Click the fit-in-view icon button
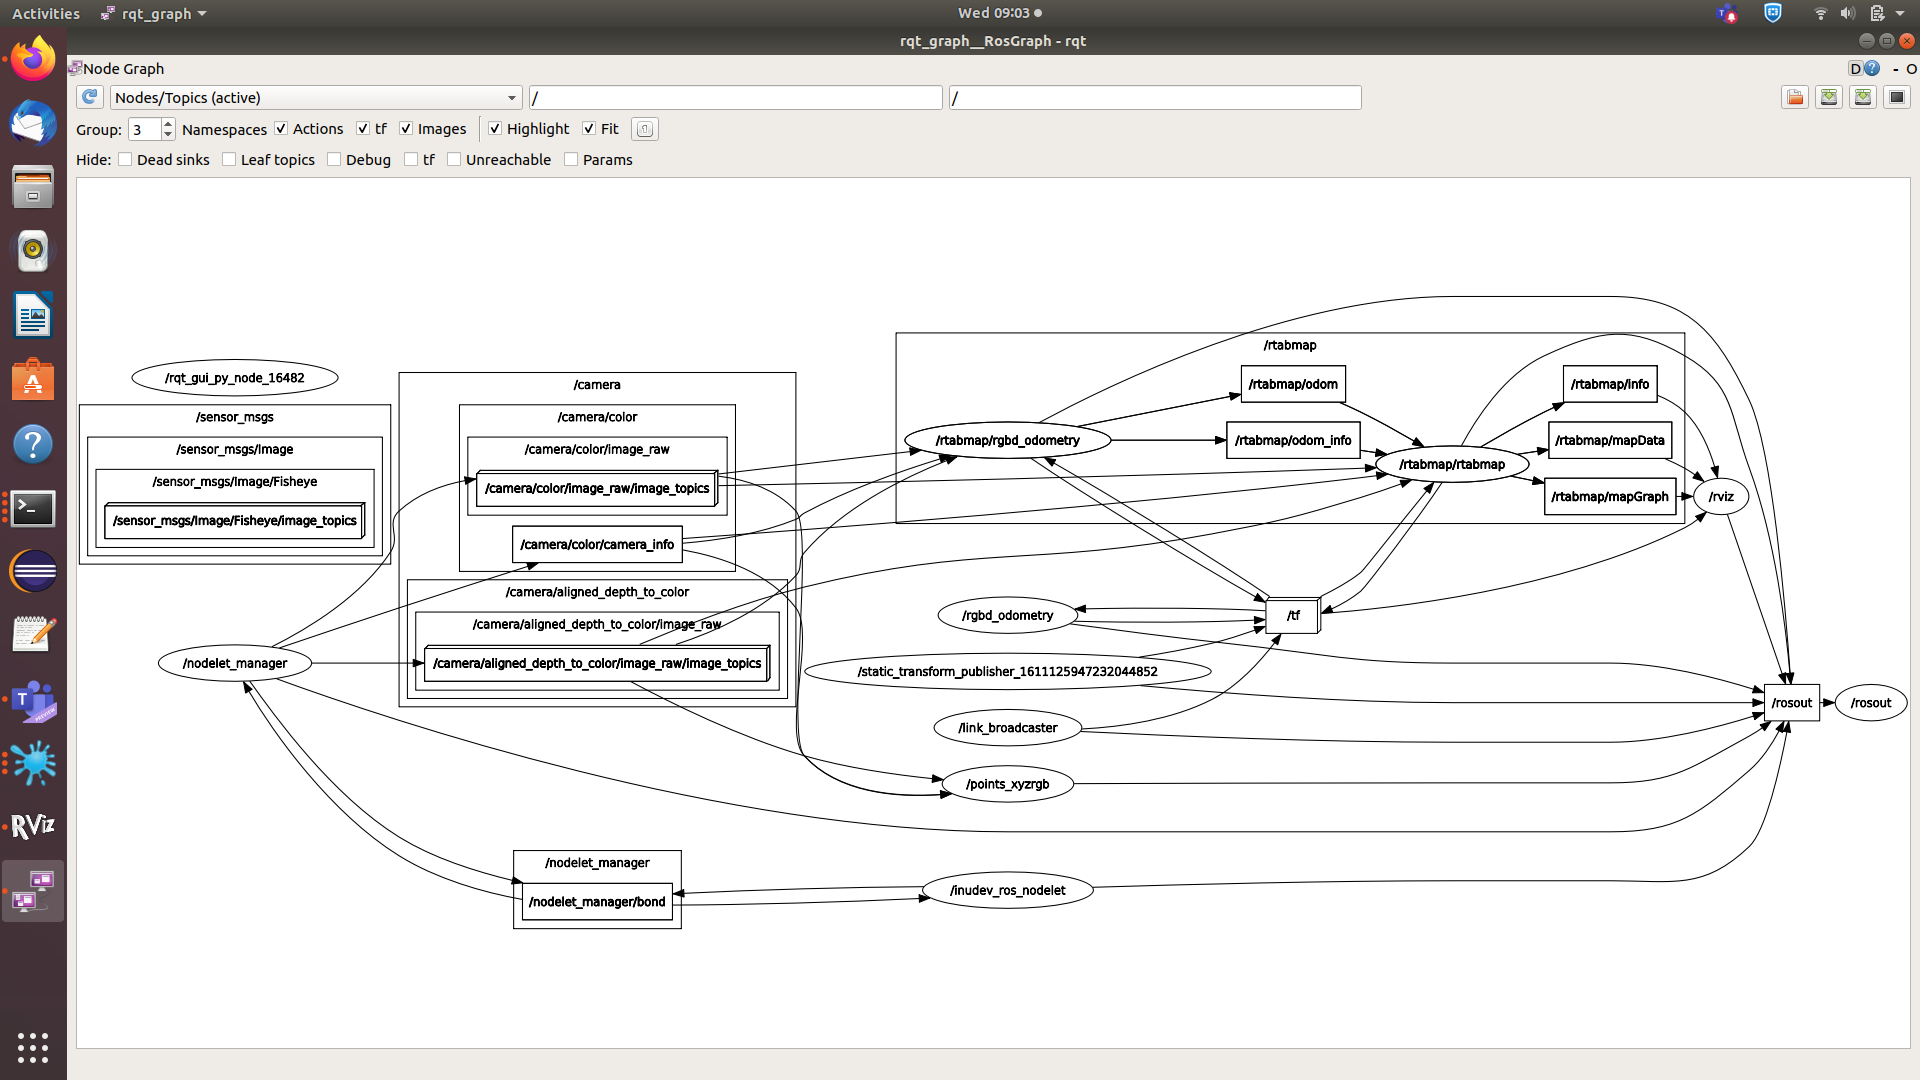Screen dimensions: 1920x1080 click(645, 129)
